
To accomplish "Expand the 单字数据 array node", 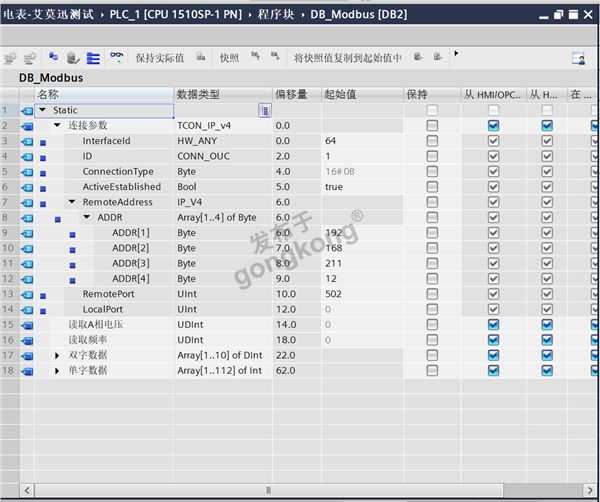I will pyautogui.click(x=57, y=371).
